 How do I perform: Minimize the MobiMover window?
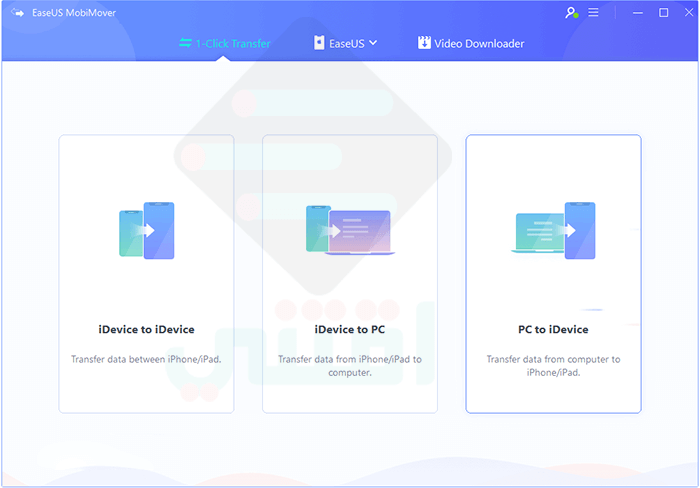(638, 13)
